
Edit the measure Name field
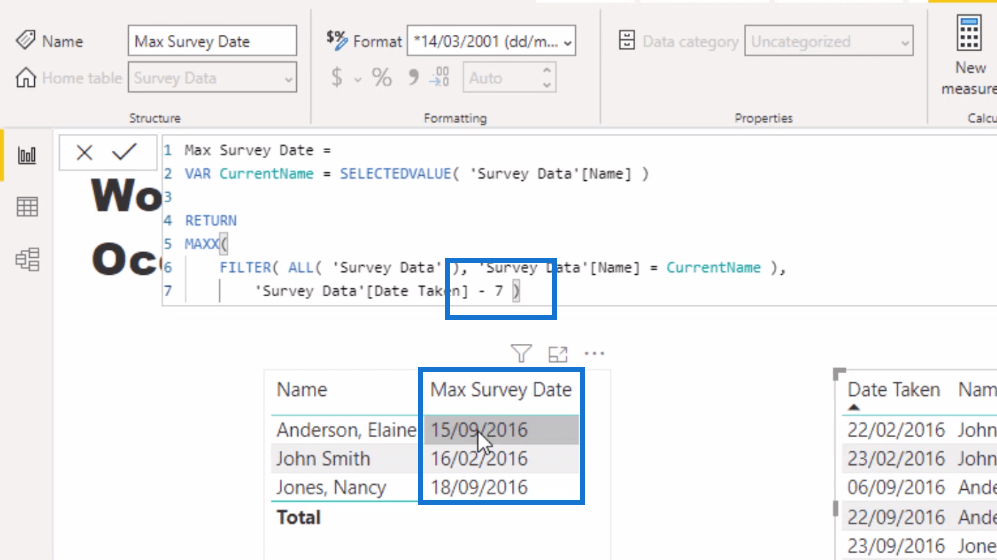pyautogui.click(x=212, y=41)
